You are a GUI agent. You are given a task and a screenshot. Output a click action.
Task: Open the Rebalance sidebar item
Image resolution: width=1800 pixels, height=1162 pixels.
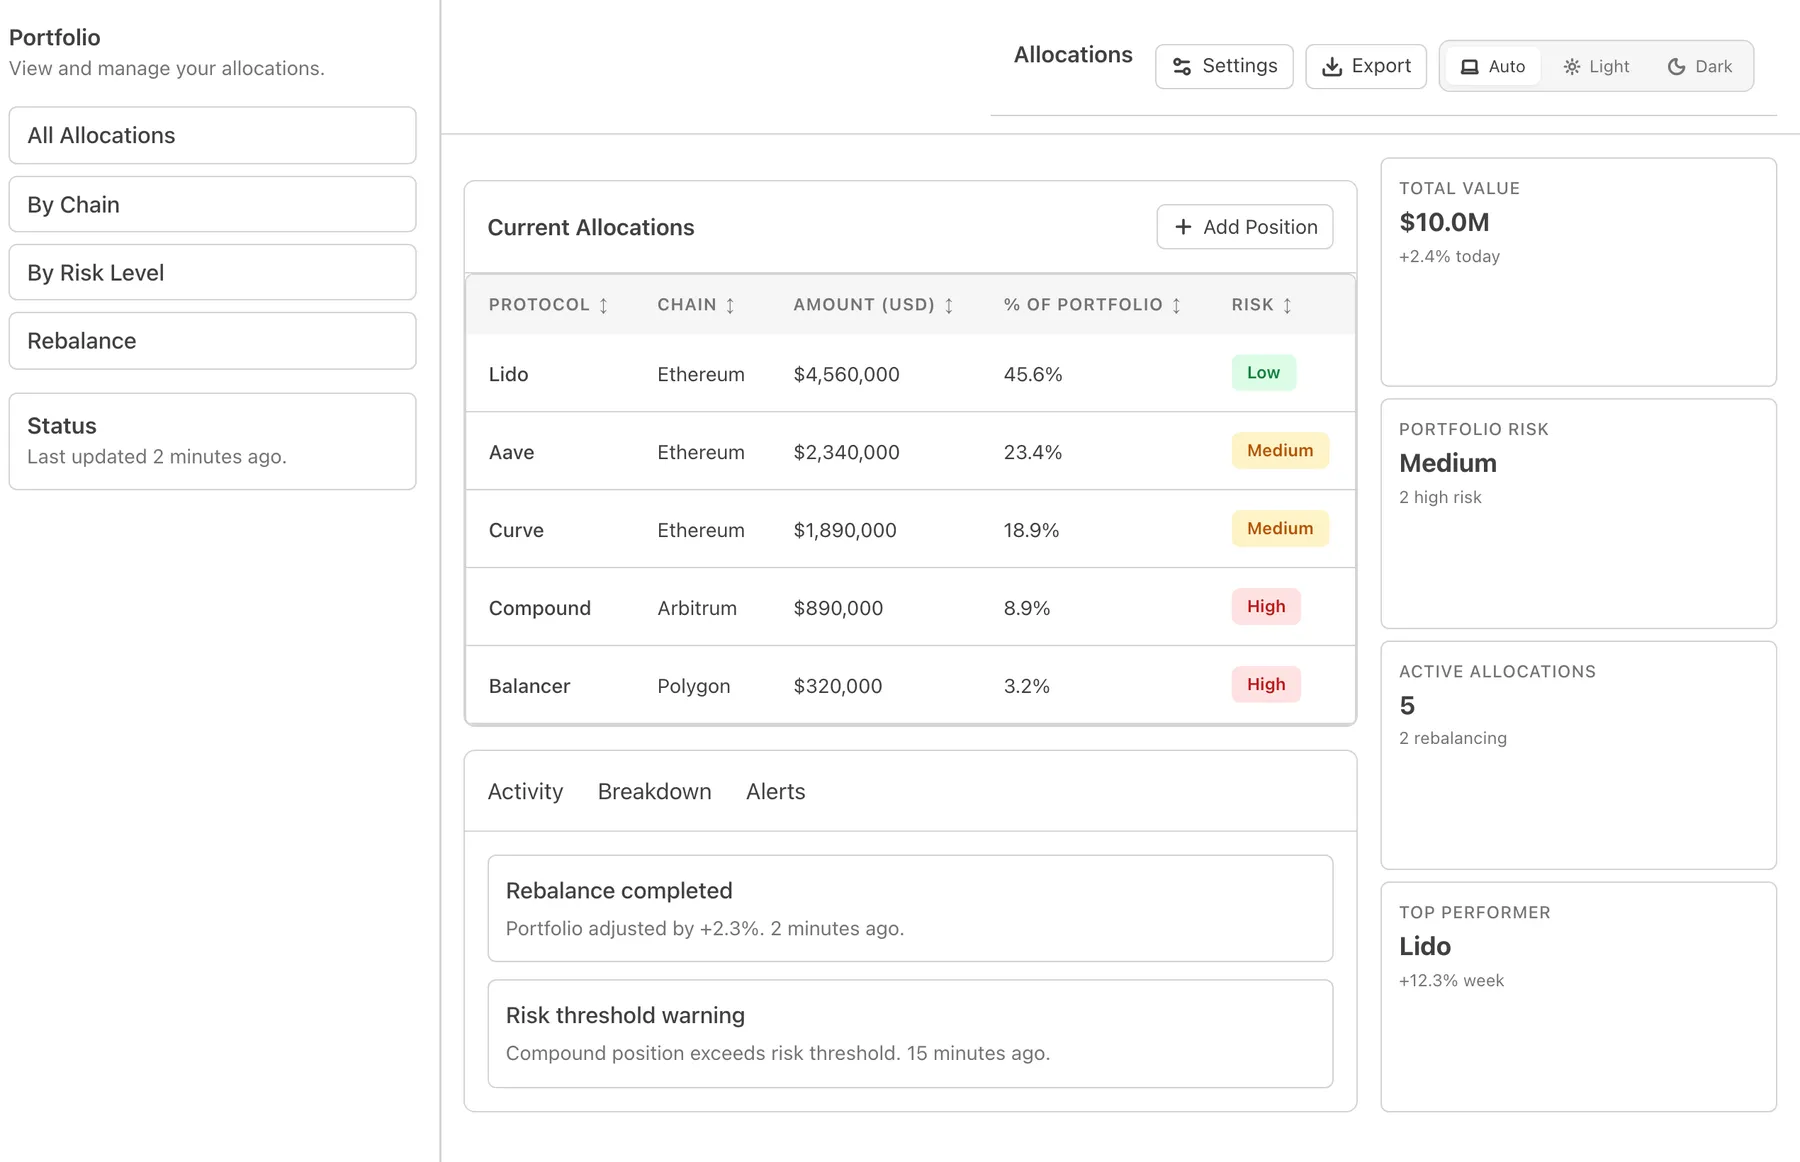(212, 341)
